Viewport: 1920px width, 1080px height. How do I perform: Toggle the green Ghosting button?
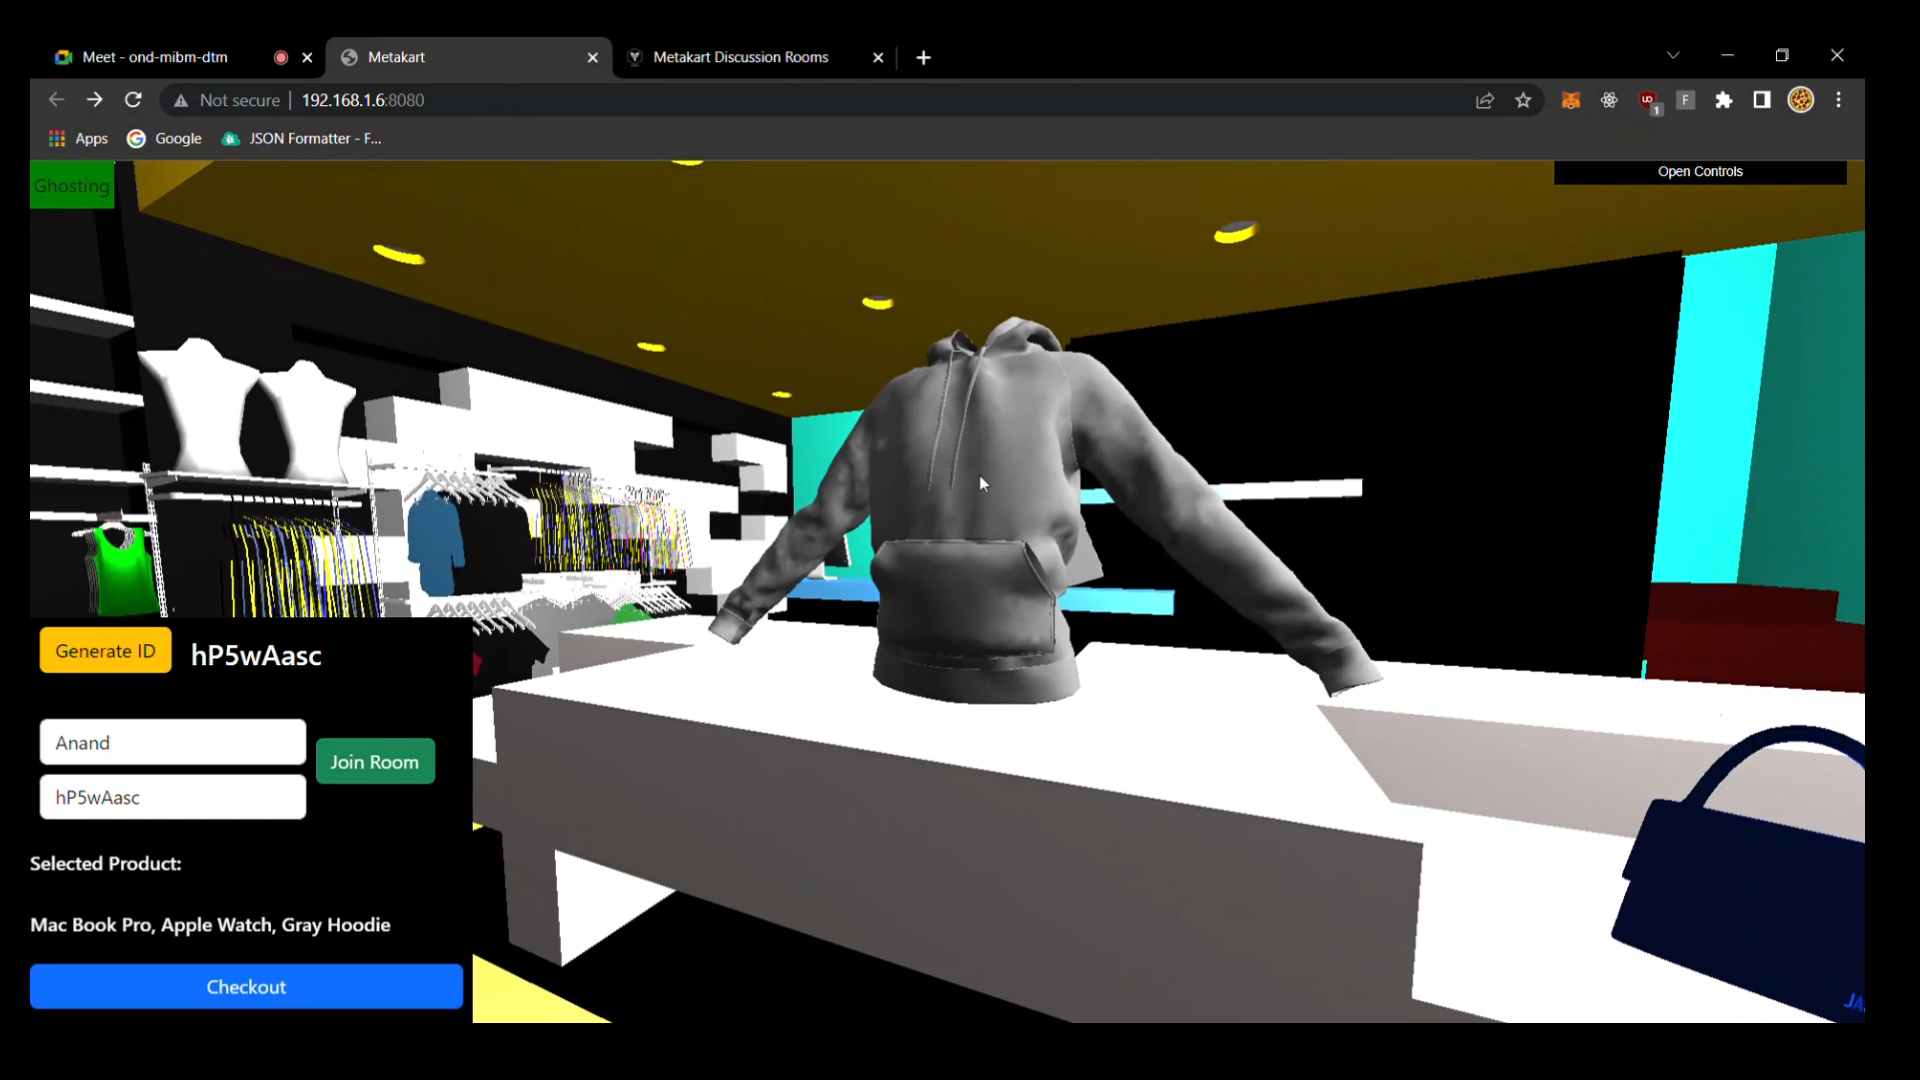72,186
